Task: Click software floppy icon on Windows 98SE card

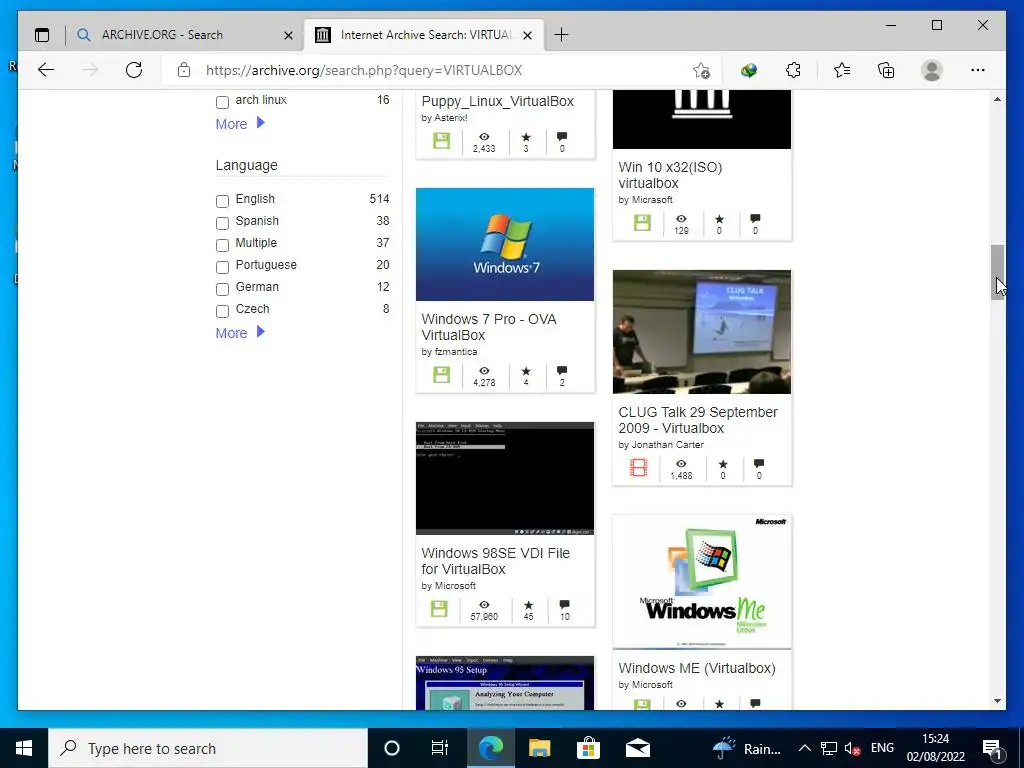Action: [x=440, y=609]
